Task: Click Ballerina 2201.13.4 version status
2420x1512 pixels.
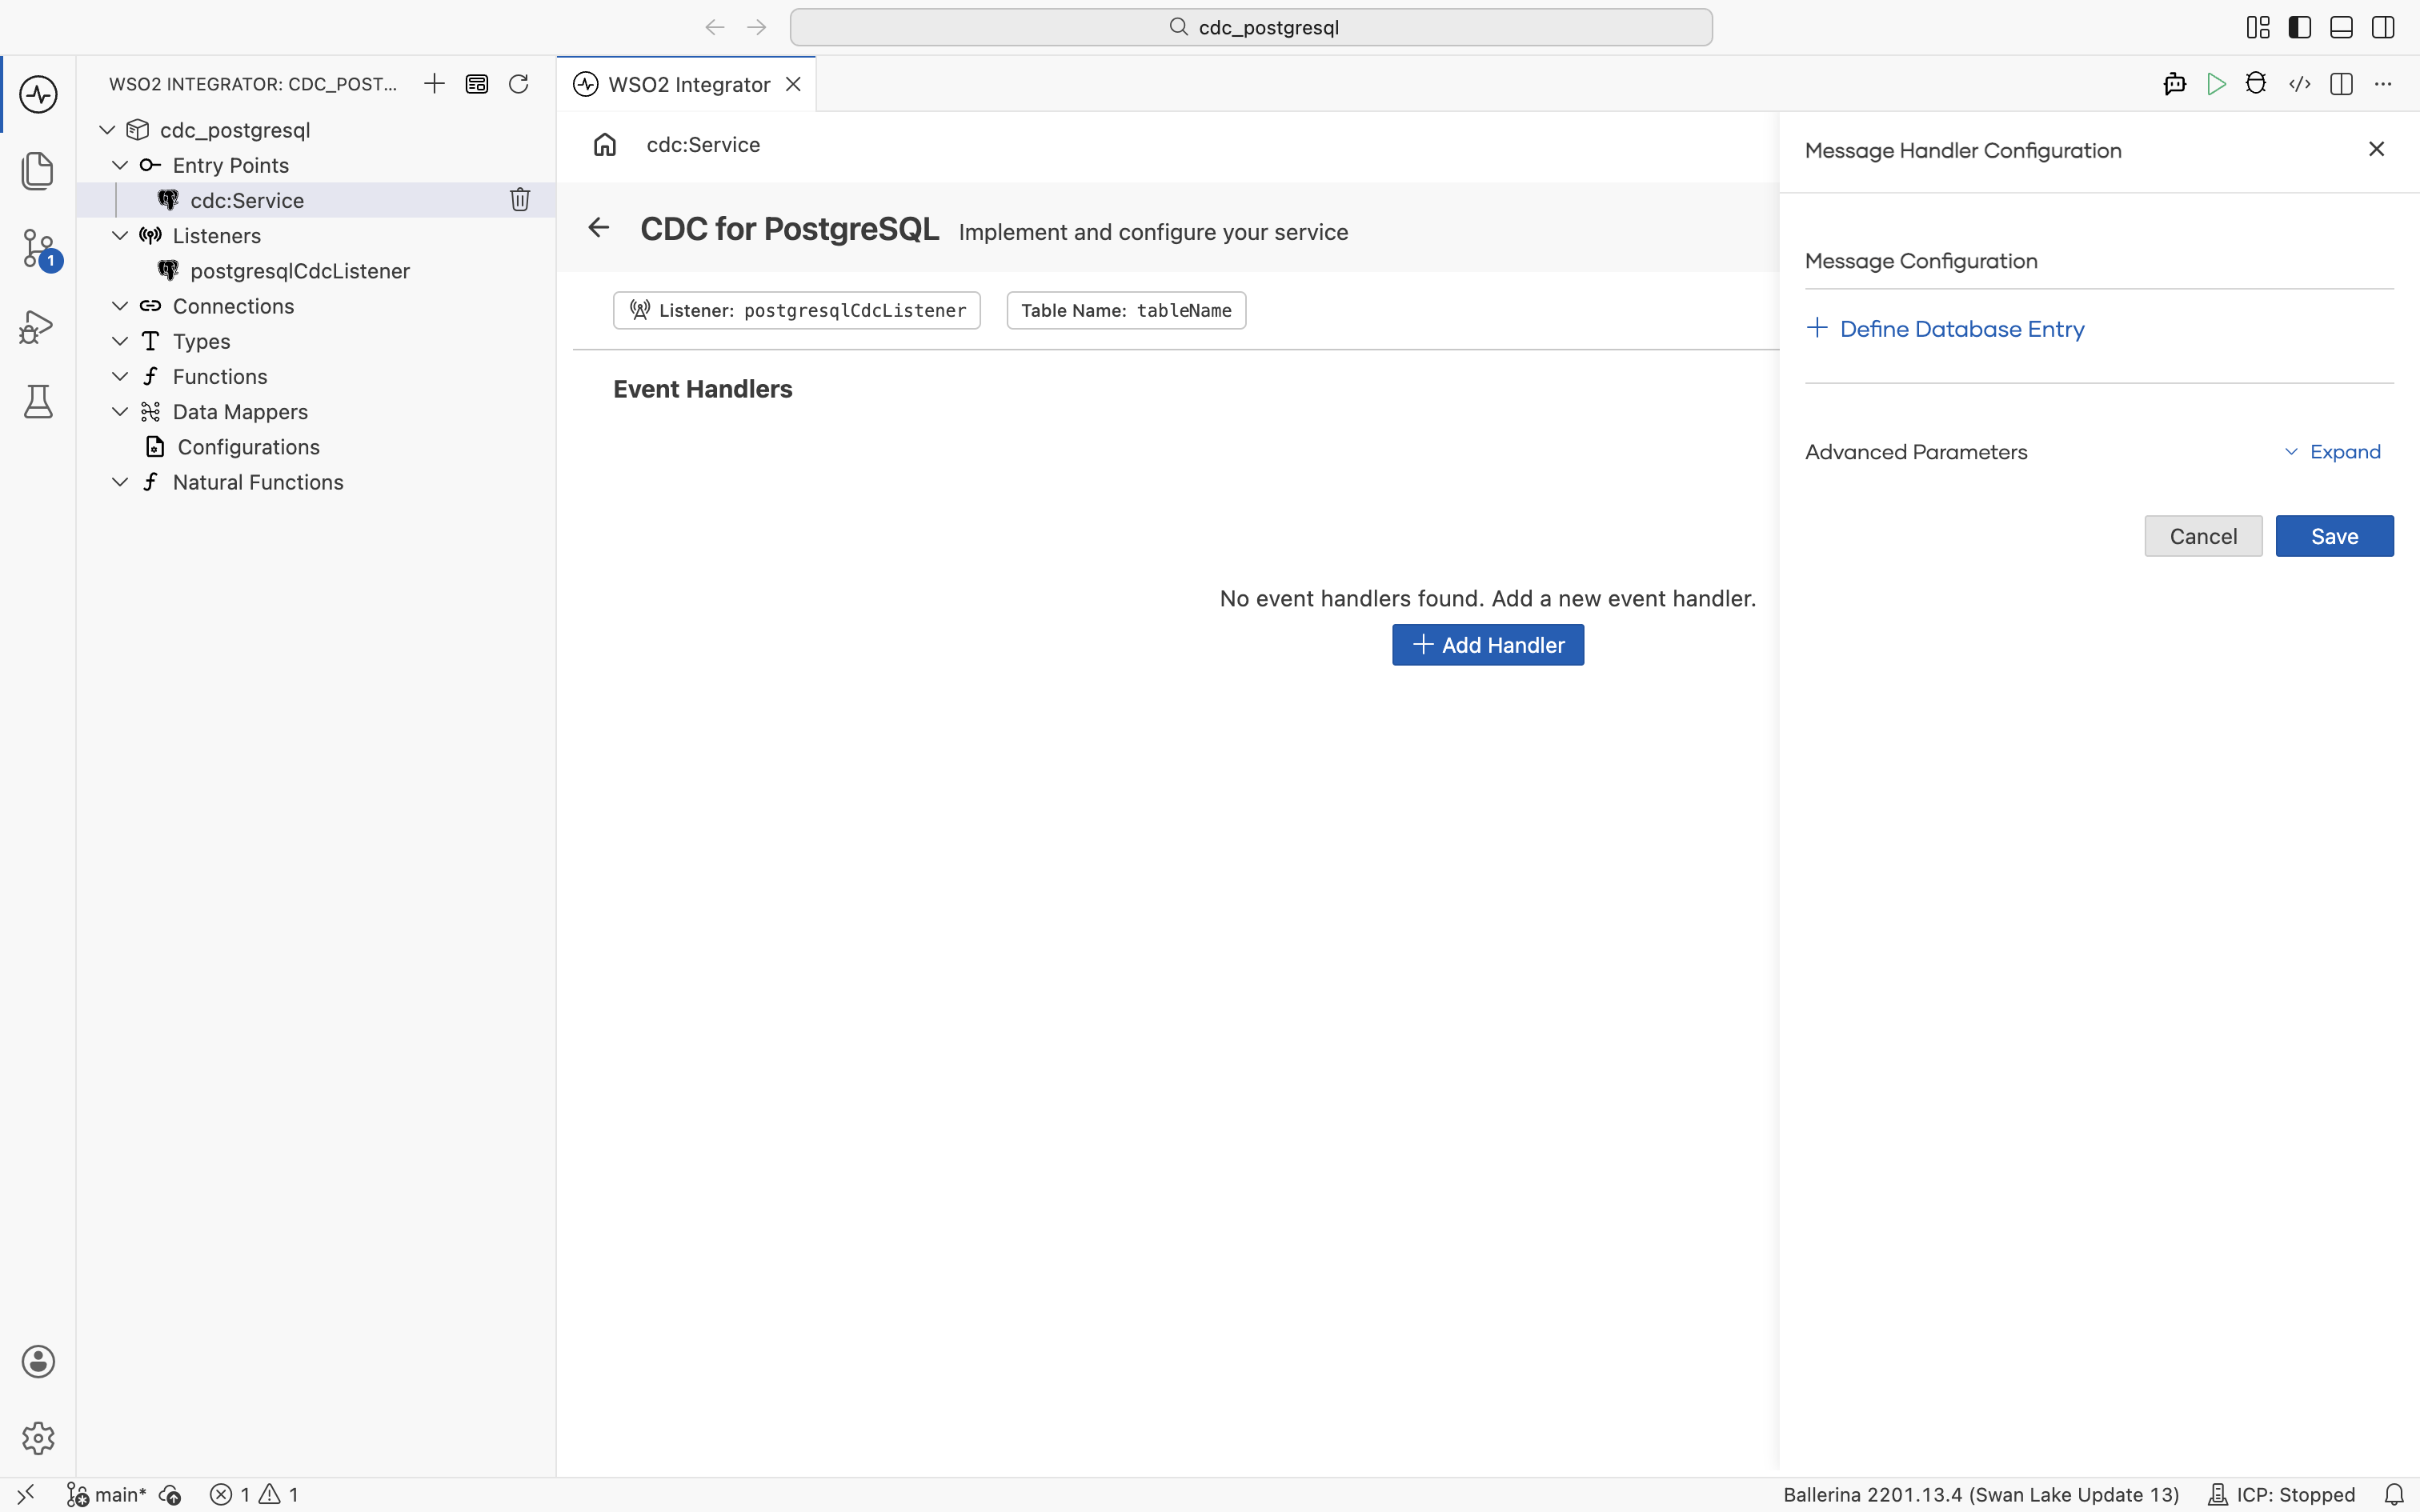Action: pos(1981,1494)
